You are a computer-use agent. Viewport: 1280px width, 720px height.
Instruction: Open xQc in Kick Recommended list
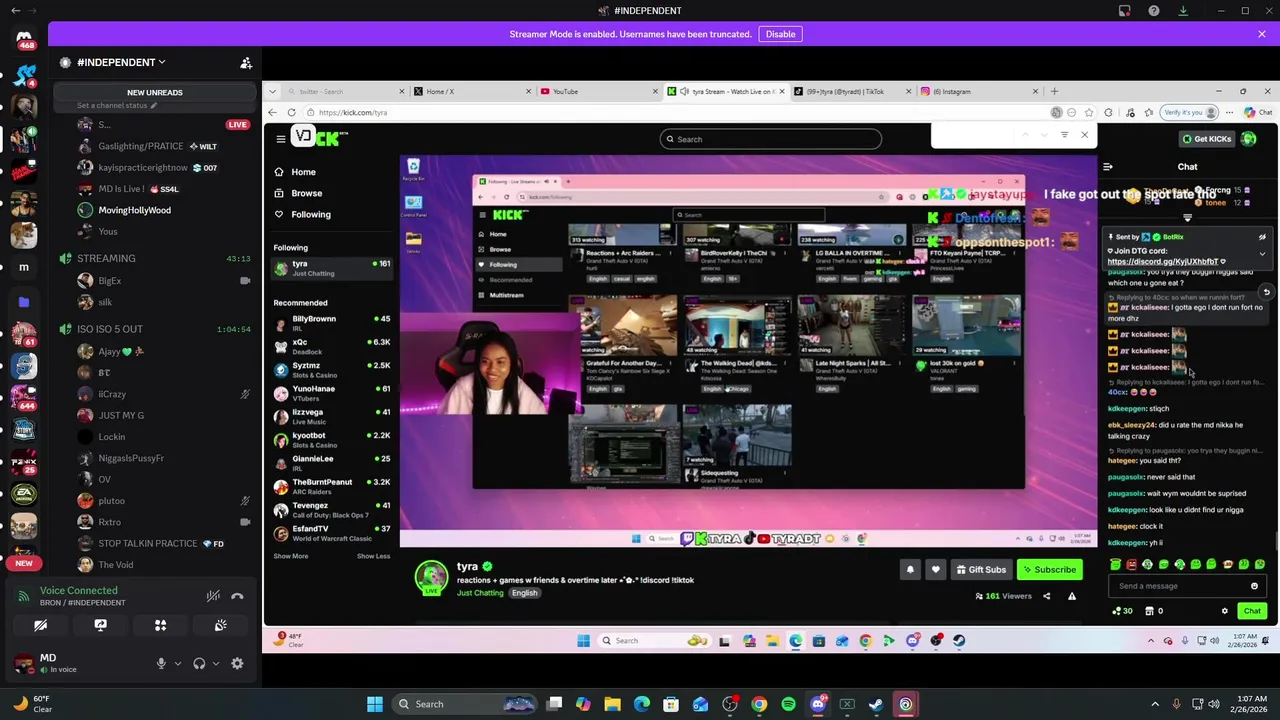click(x=332, y=346)
